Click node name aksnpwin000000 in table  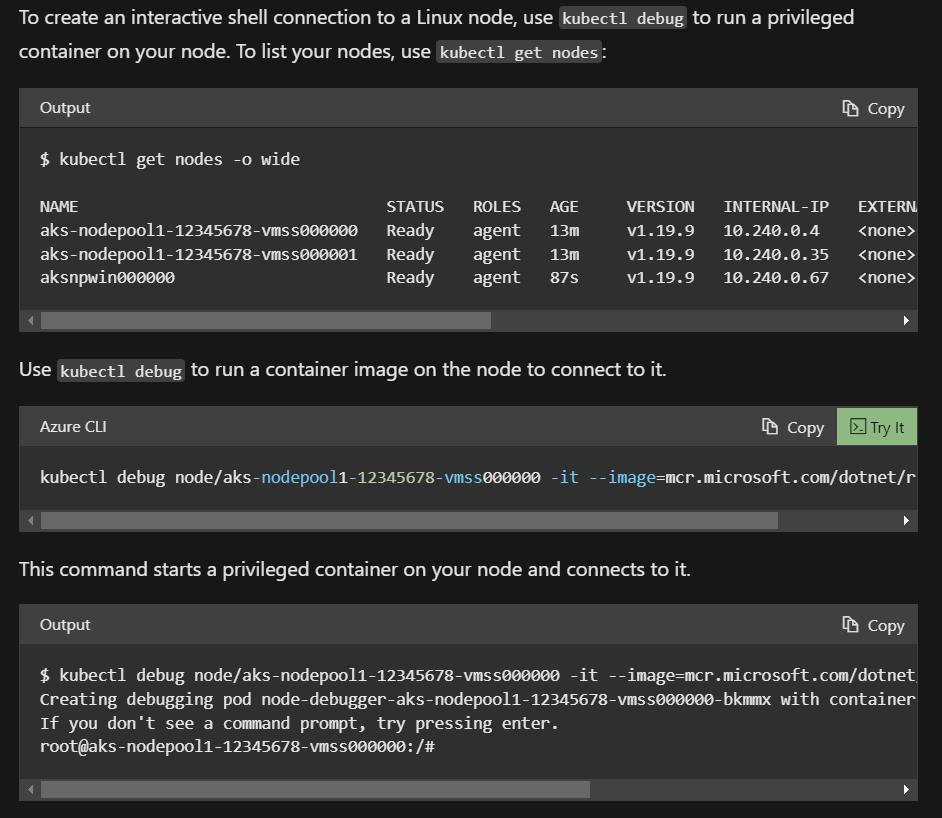108,277
